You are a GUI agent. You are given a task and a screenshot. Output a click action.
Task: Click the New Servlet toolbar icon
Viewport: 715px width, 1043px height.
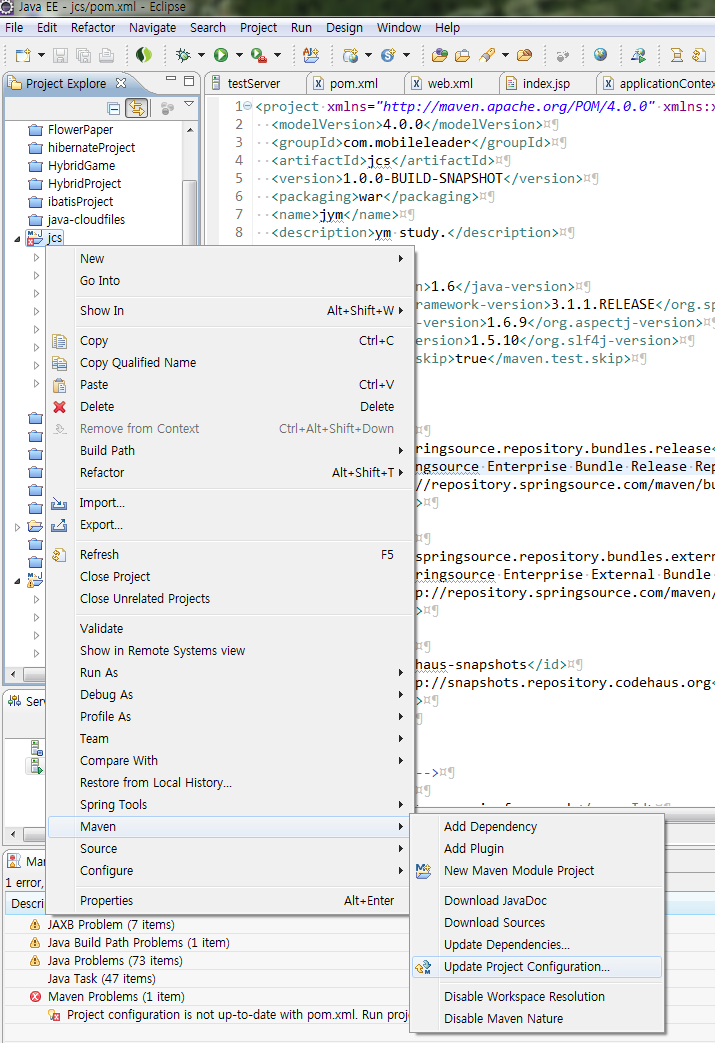(x=388, y=55)
